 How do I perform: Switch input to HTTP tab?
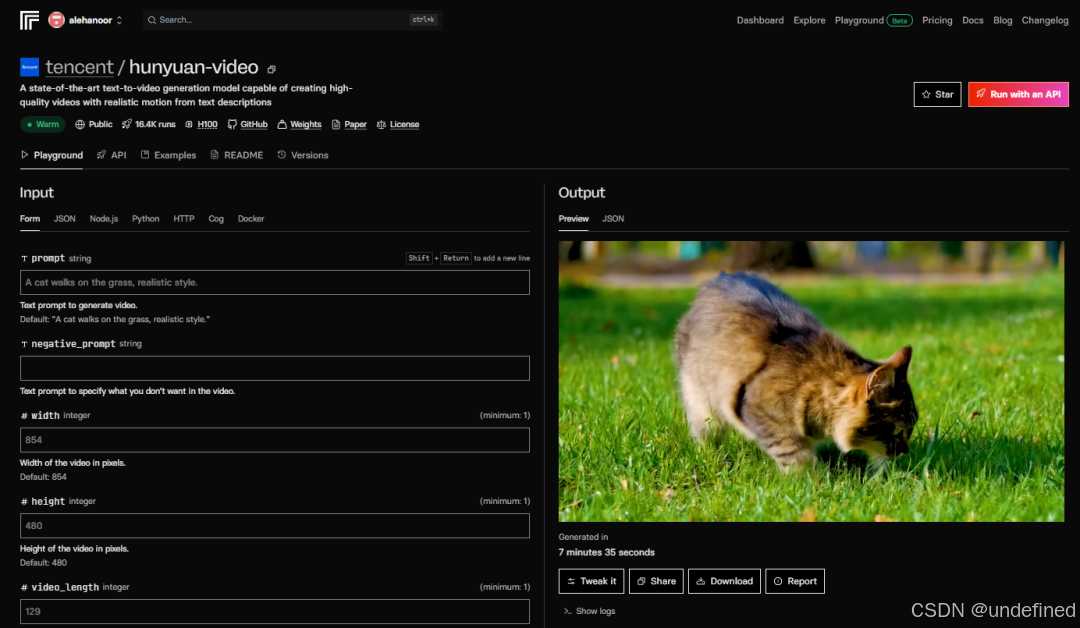[x=183, y=219]
